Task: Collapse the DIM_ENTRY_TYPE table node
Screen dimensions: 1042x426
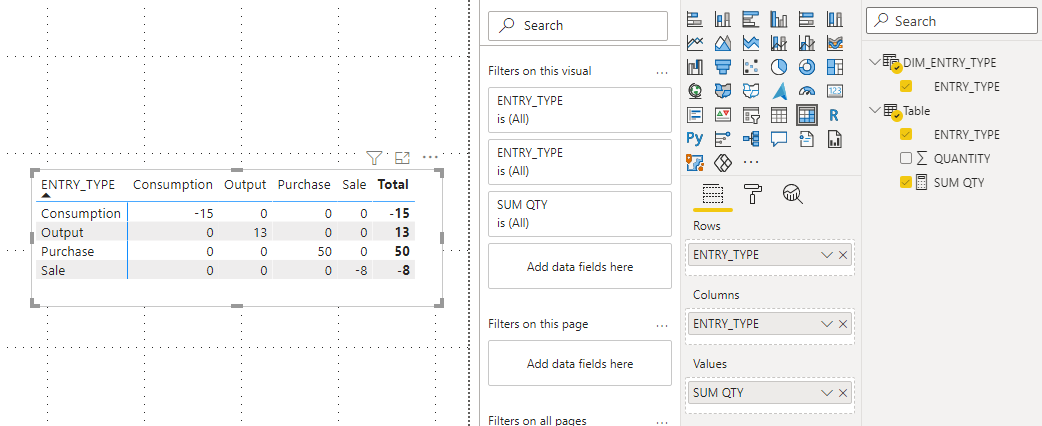Action: [x=874, y=62]
